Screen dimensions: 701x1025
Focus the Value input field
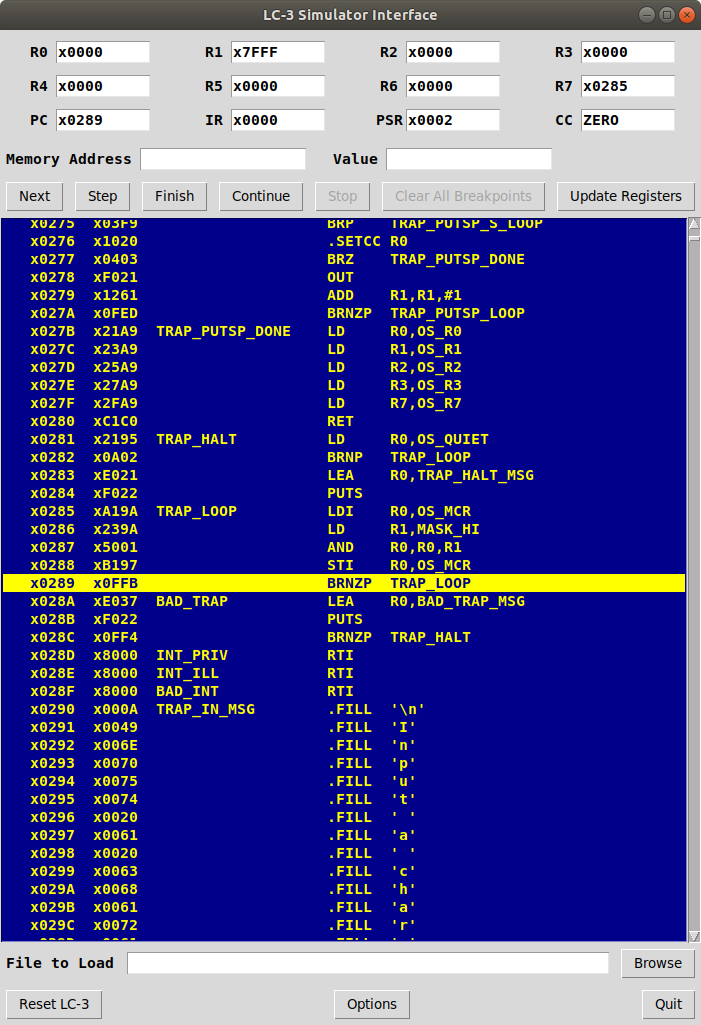point(468,159)
